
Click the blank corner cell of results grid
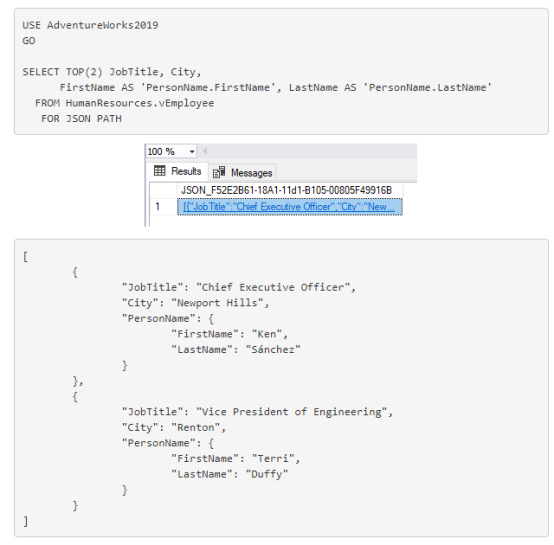pyautogui.click(x=164, y=190)
